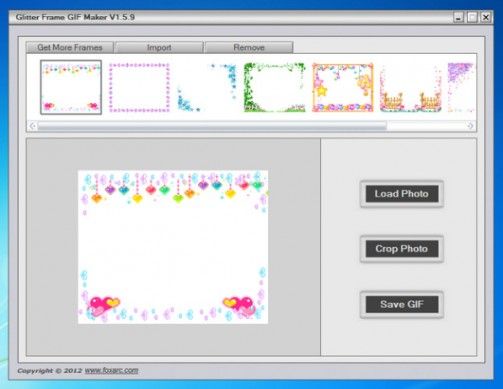Click the maximize button in title bar
The width and height of the screenshot is (503, 389).
pyautogui.click(x=472, y=17)
